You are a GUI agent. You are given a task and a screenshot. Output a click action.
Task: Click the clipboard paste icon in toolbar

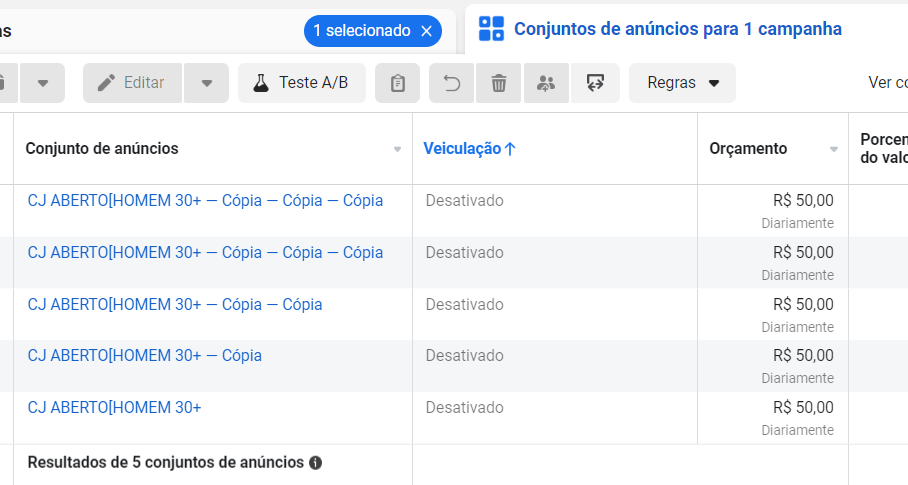[397, 83]
